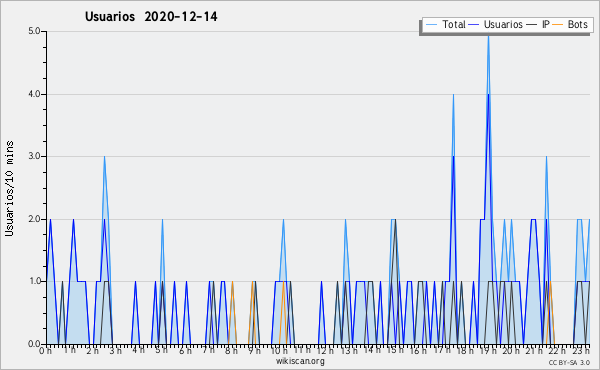Click the '11 h' x-axis label
This screenshot has height=370, width=600.
[302, 350]
